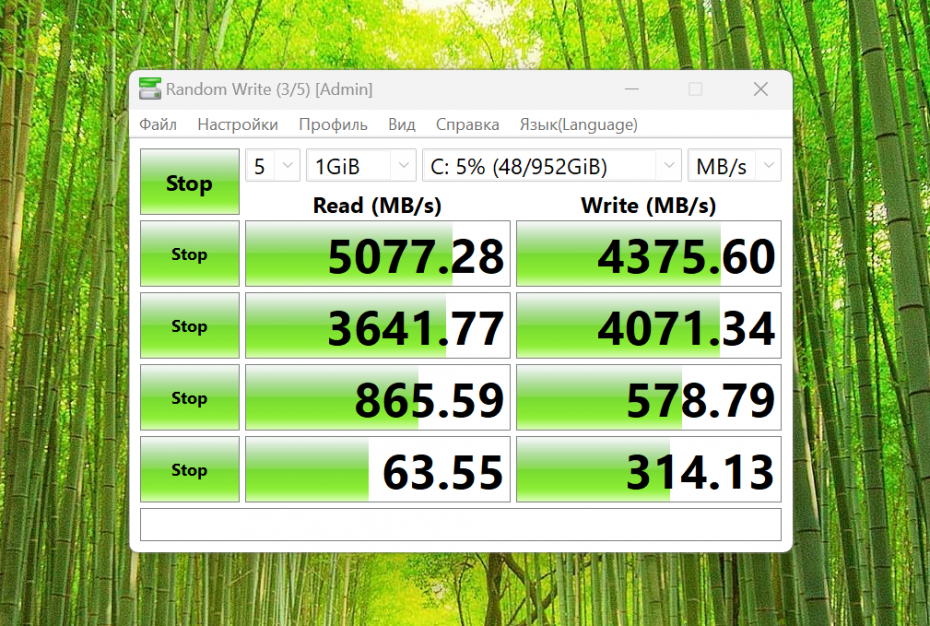The height and width of the screenshot is (626, 930).
Task: Open the Настройки menu
Action: click(237, 125)
